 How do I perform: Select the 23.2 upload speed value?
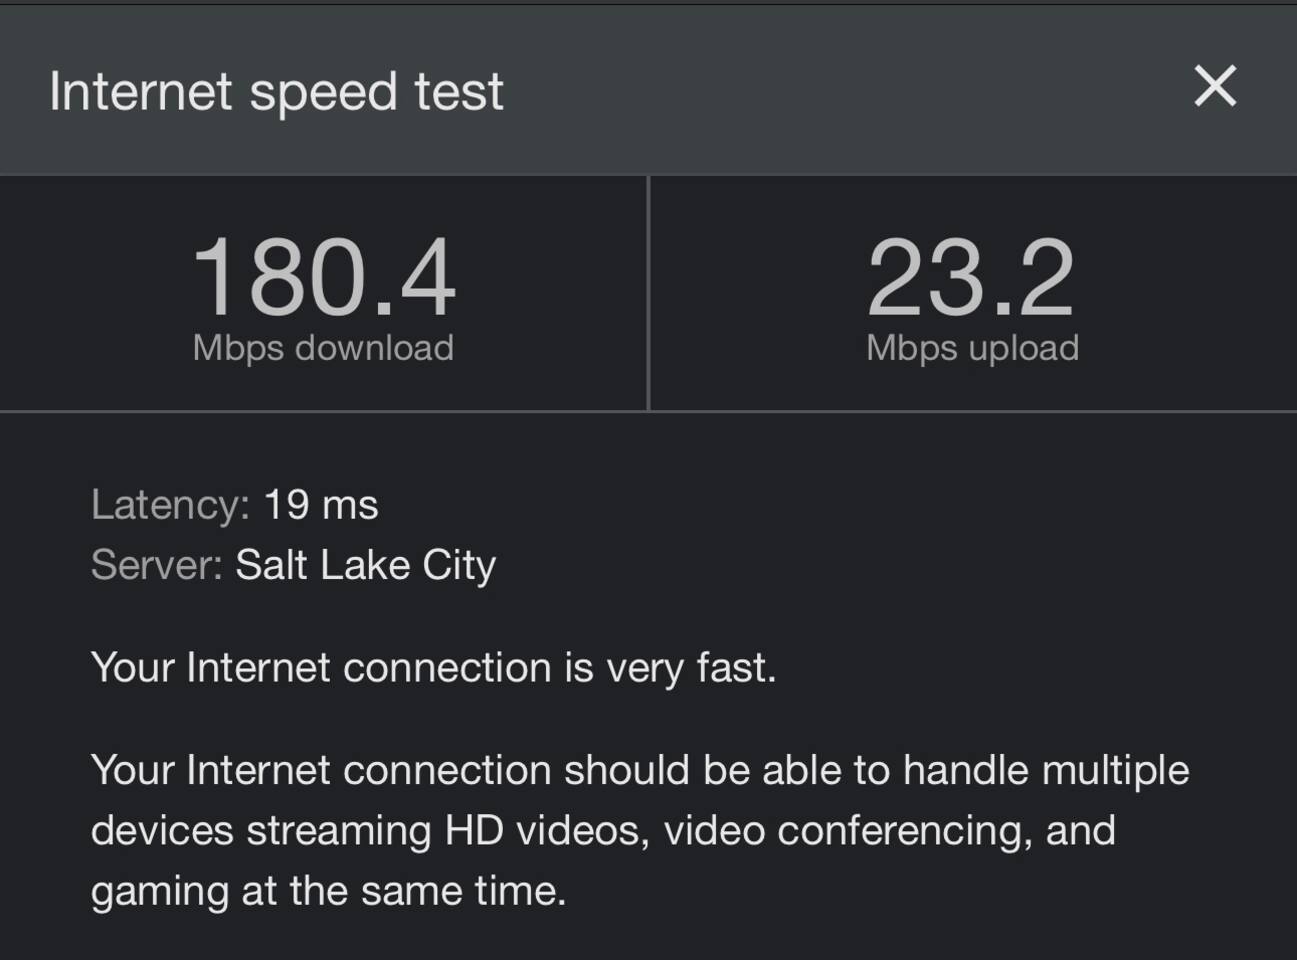pyautogui.click(x=971, y=277)
